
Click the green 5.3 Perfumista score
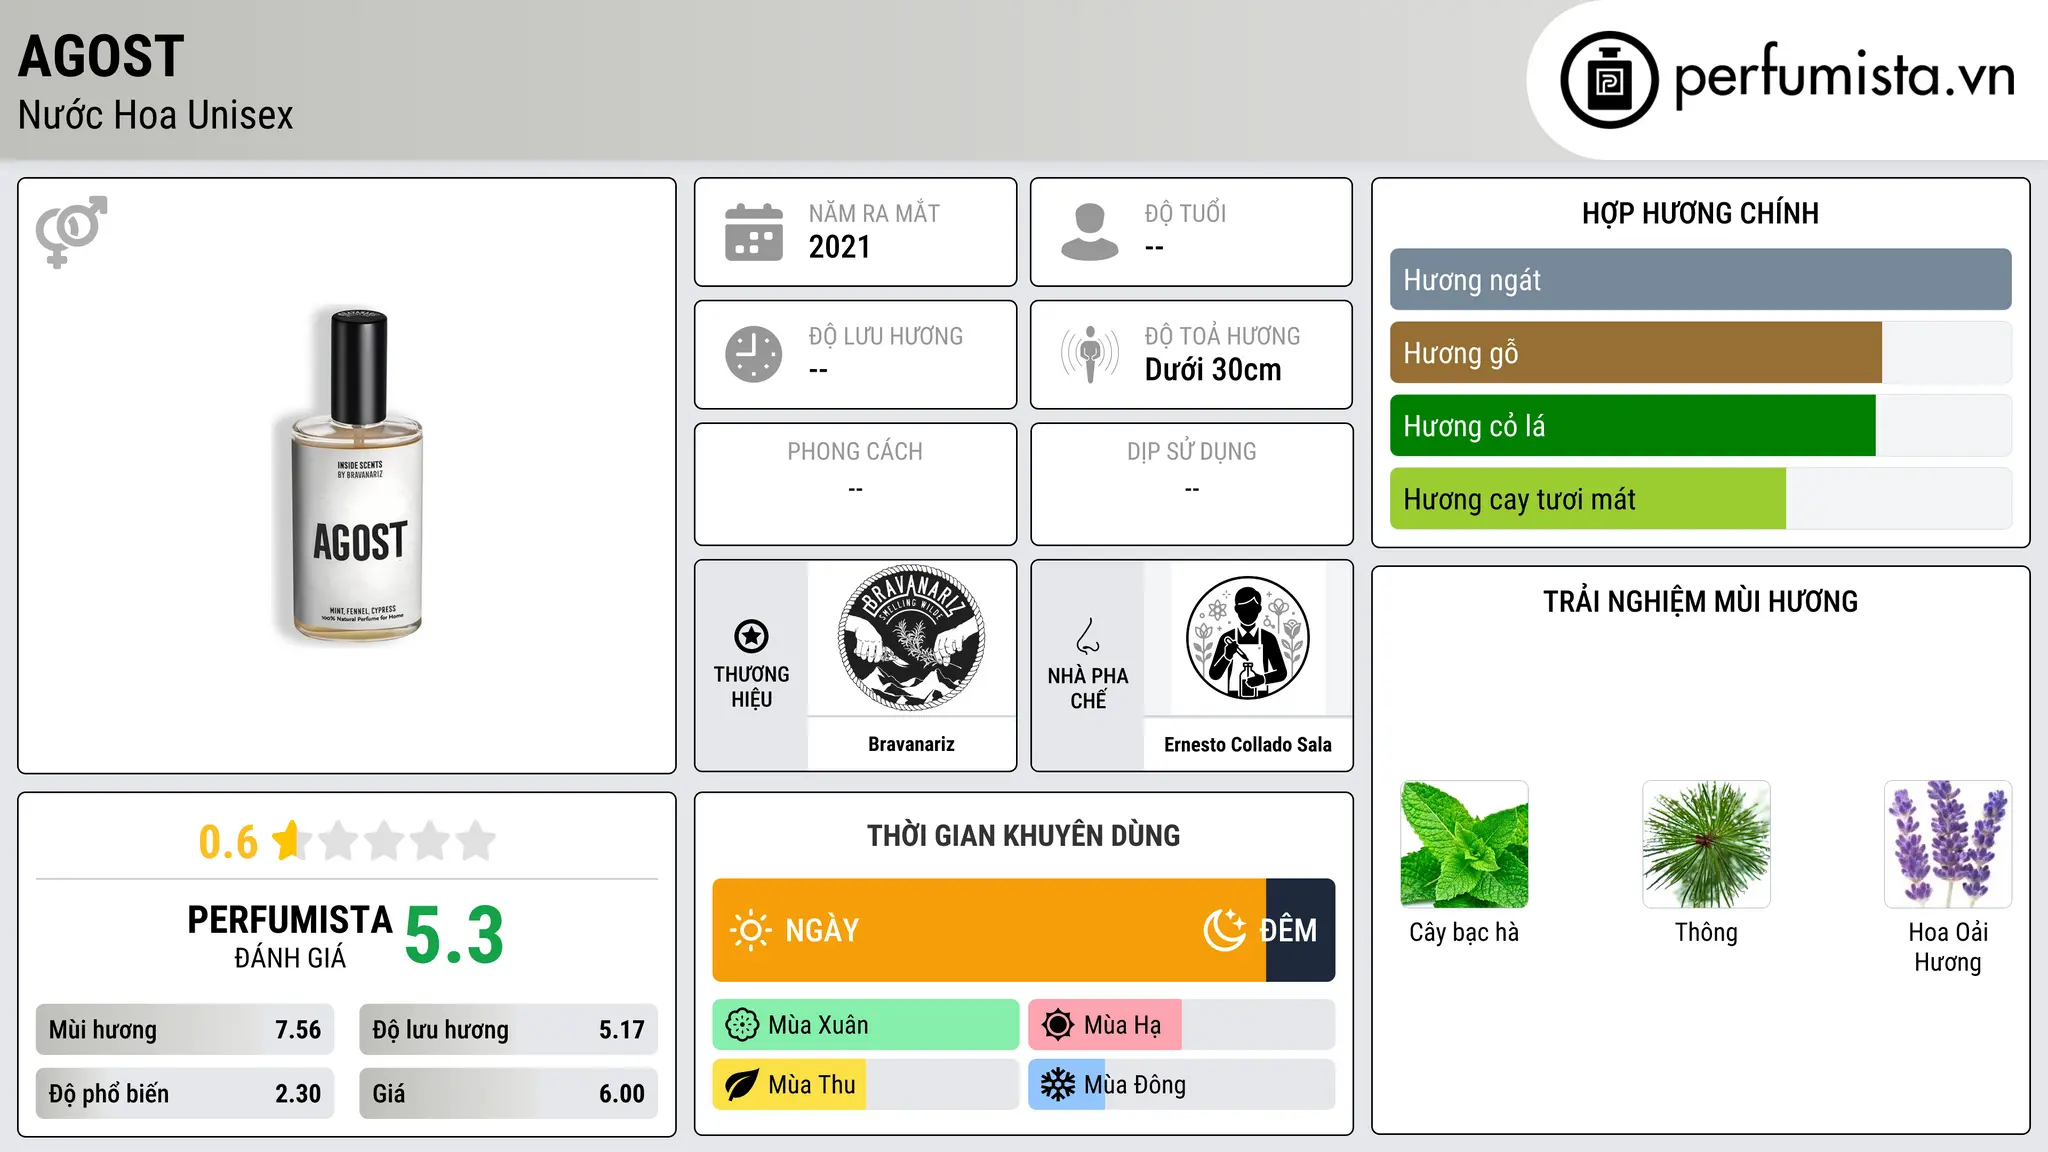(454, 935)
